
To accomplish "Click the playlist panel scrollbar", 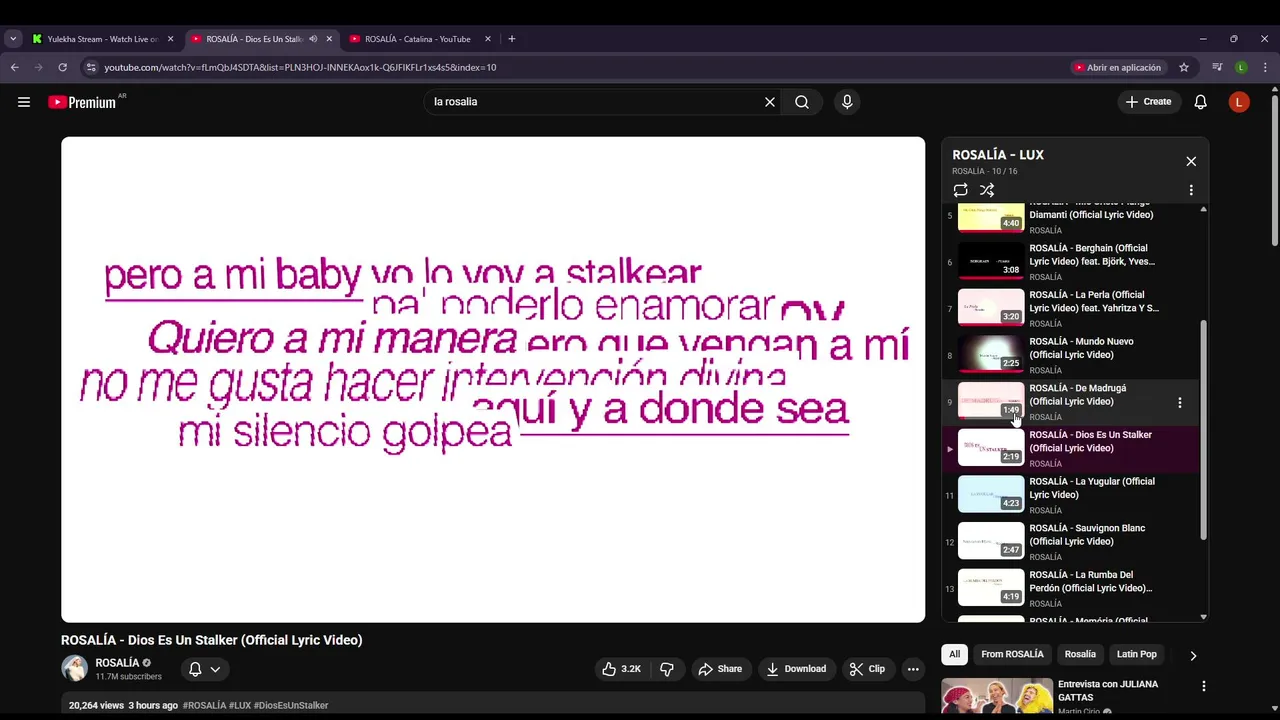I will pyautogui.click(x=1203, y=430).
